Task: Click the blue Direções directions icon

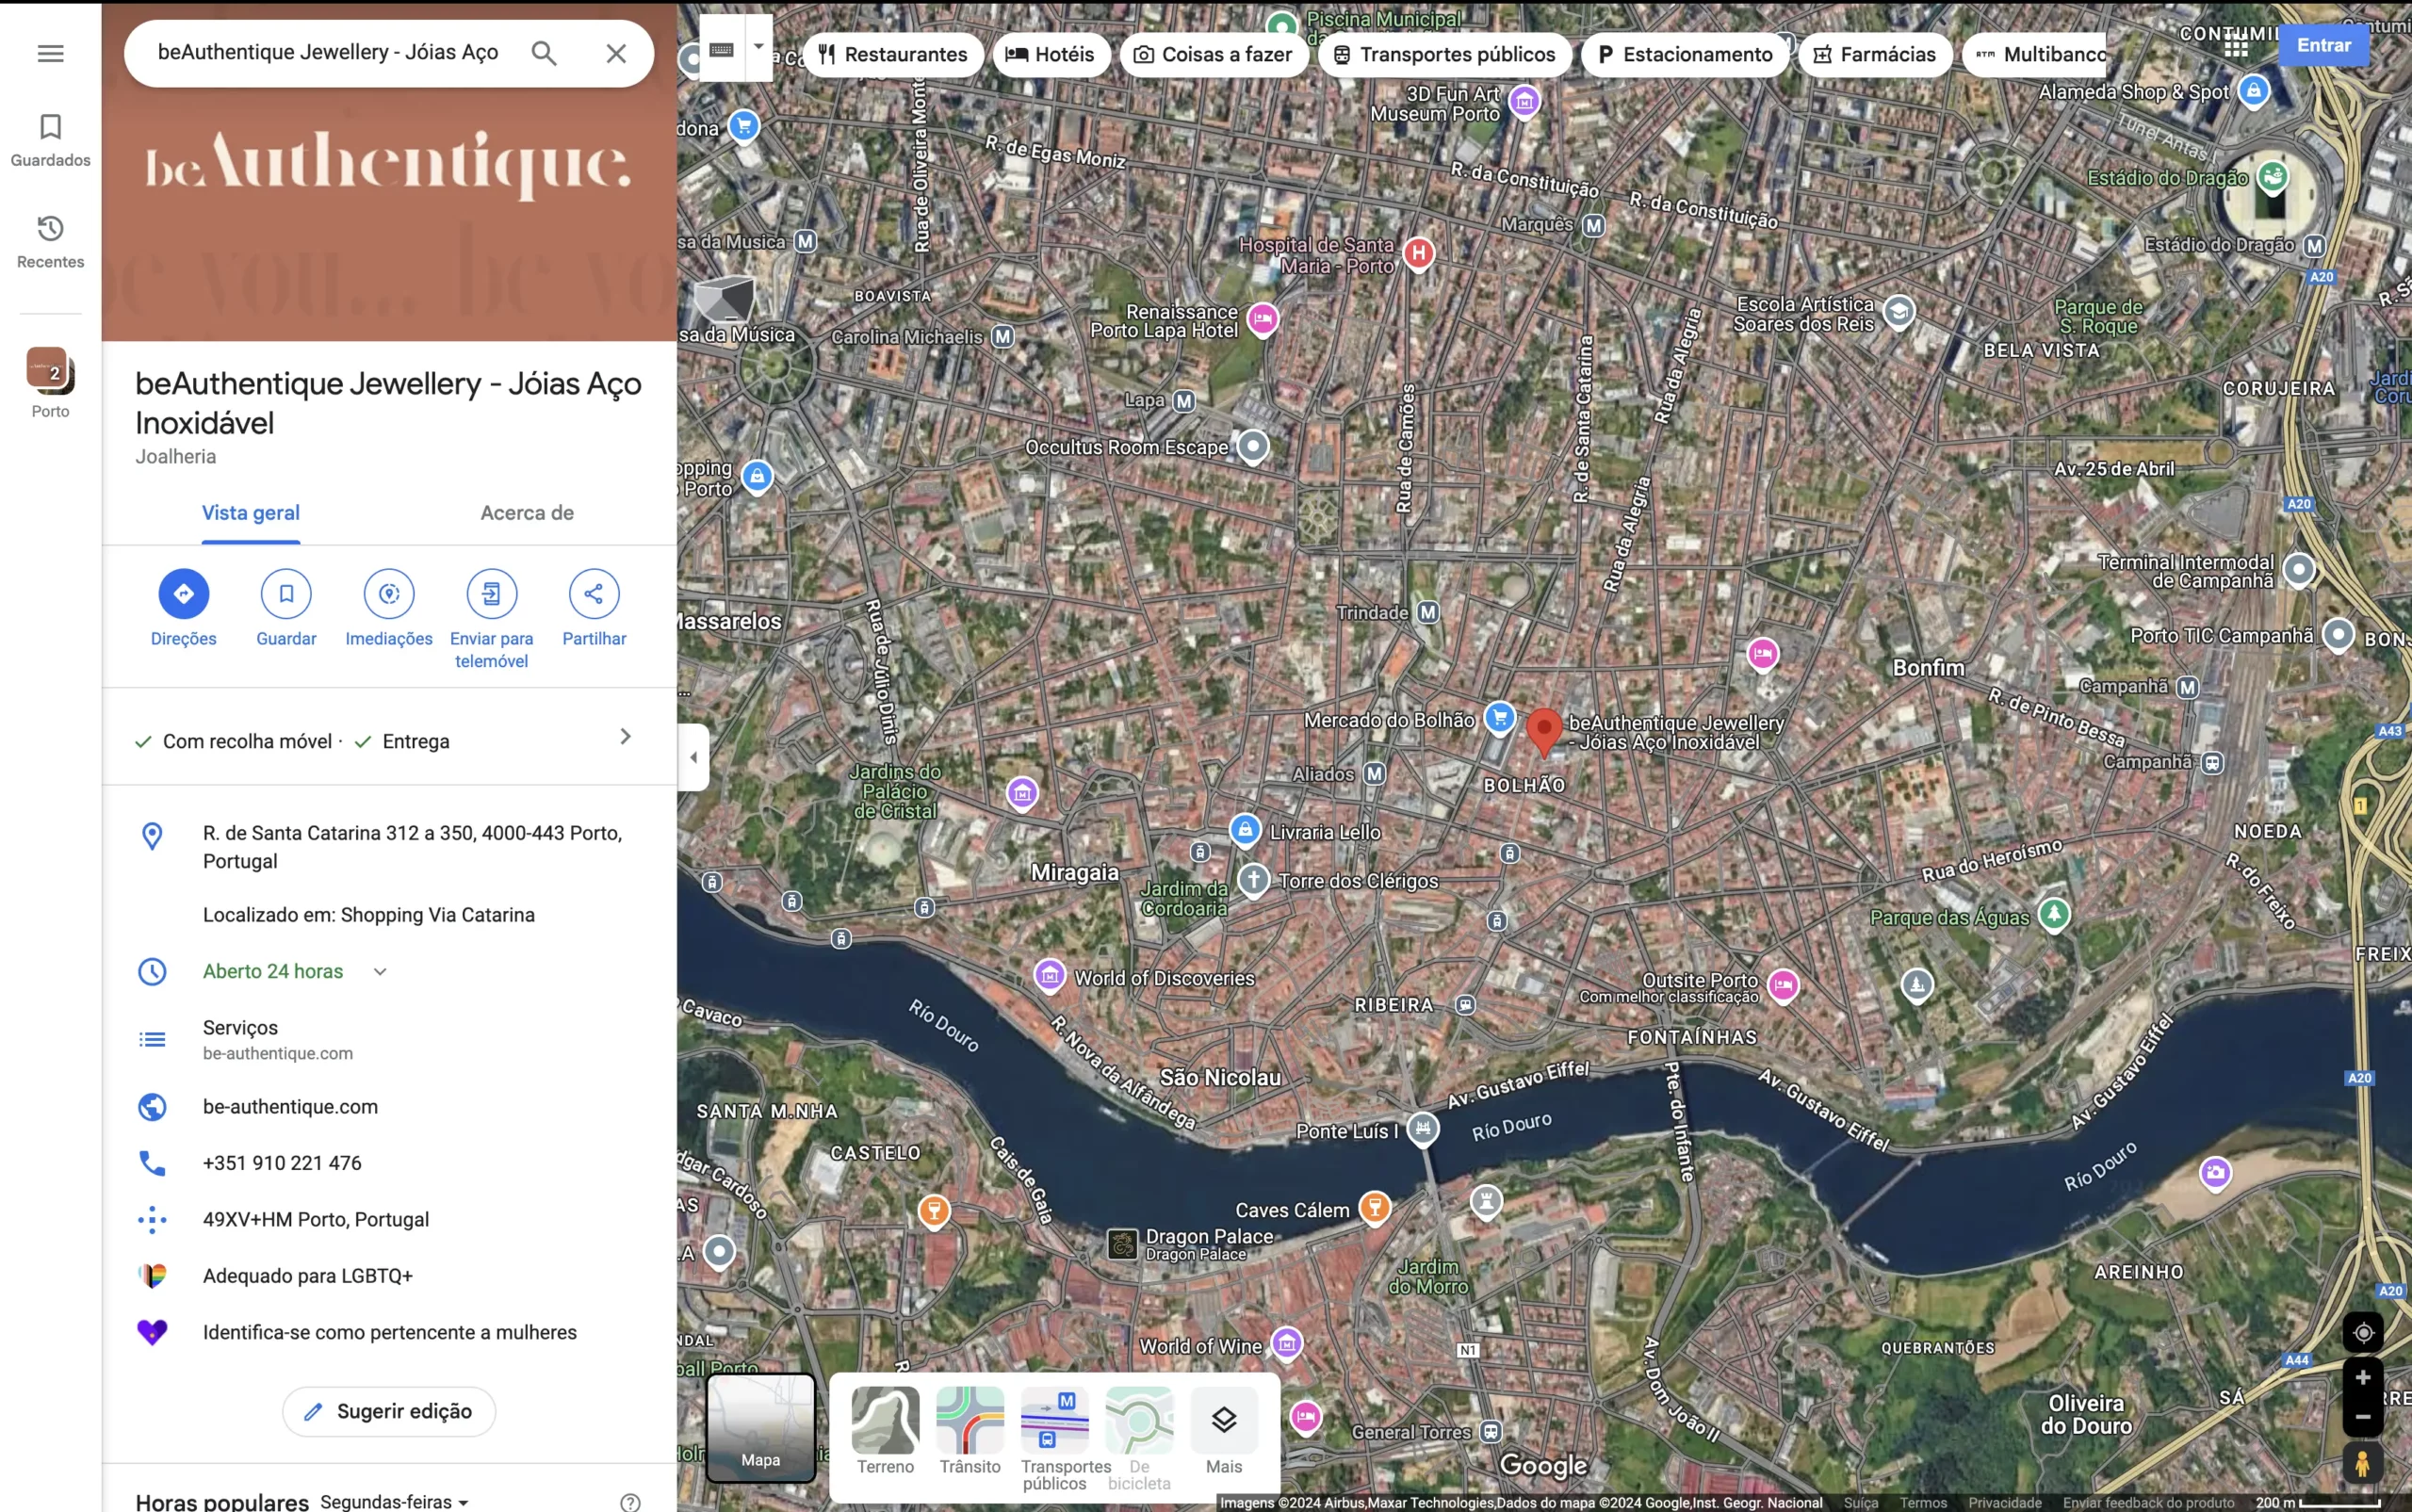Action: (183, 594)
